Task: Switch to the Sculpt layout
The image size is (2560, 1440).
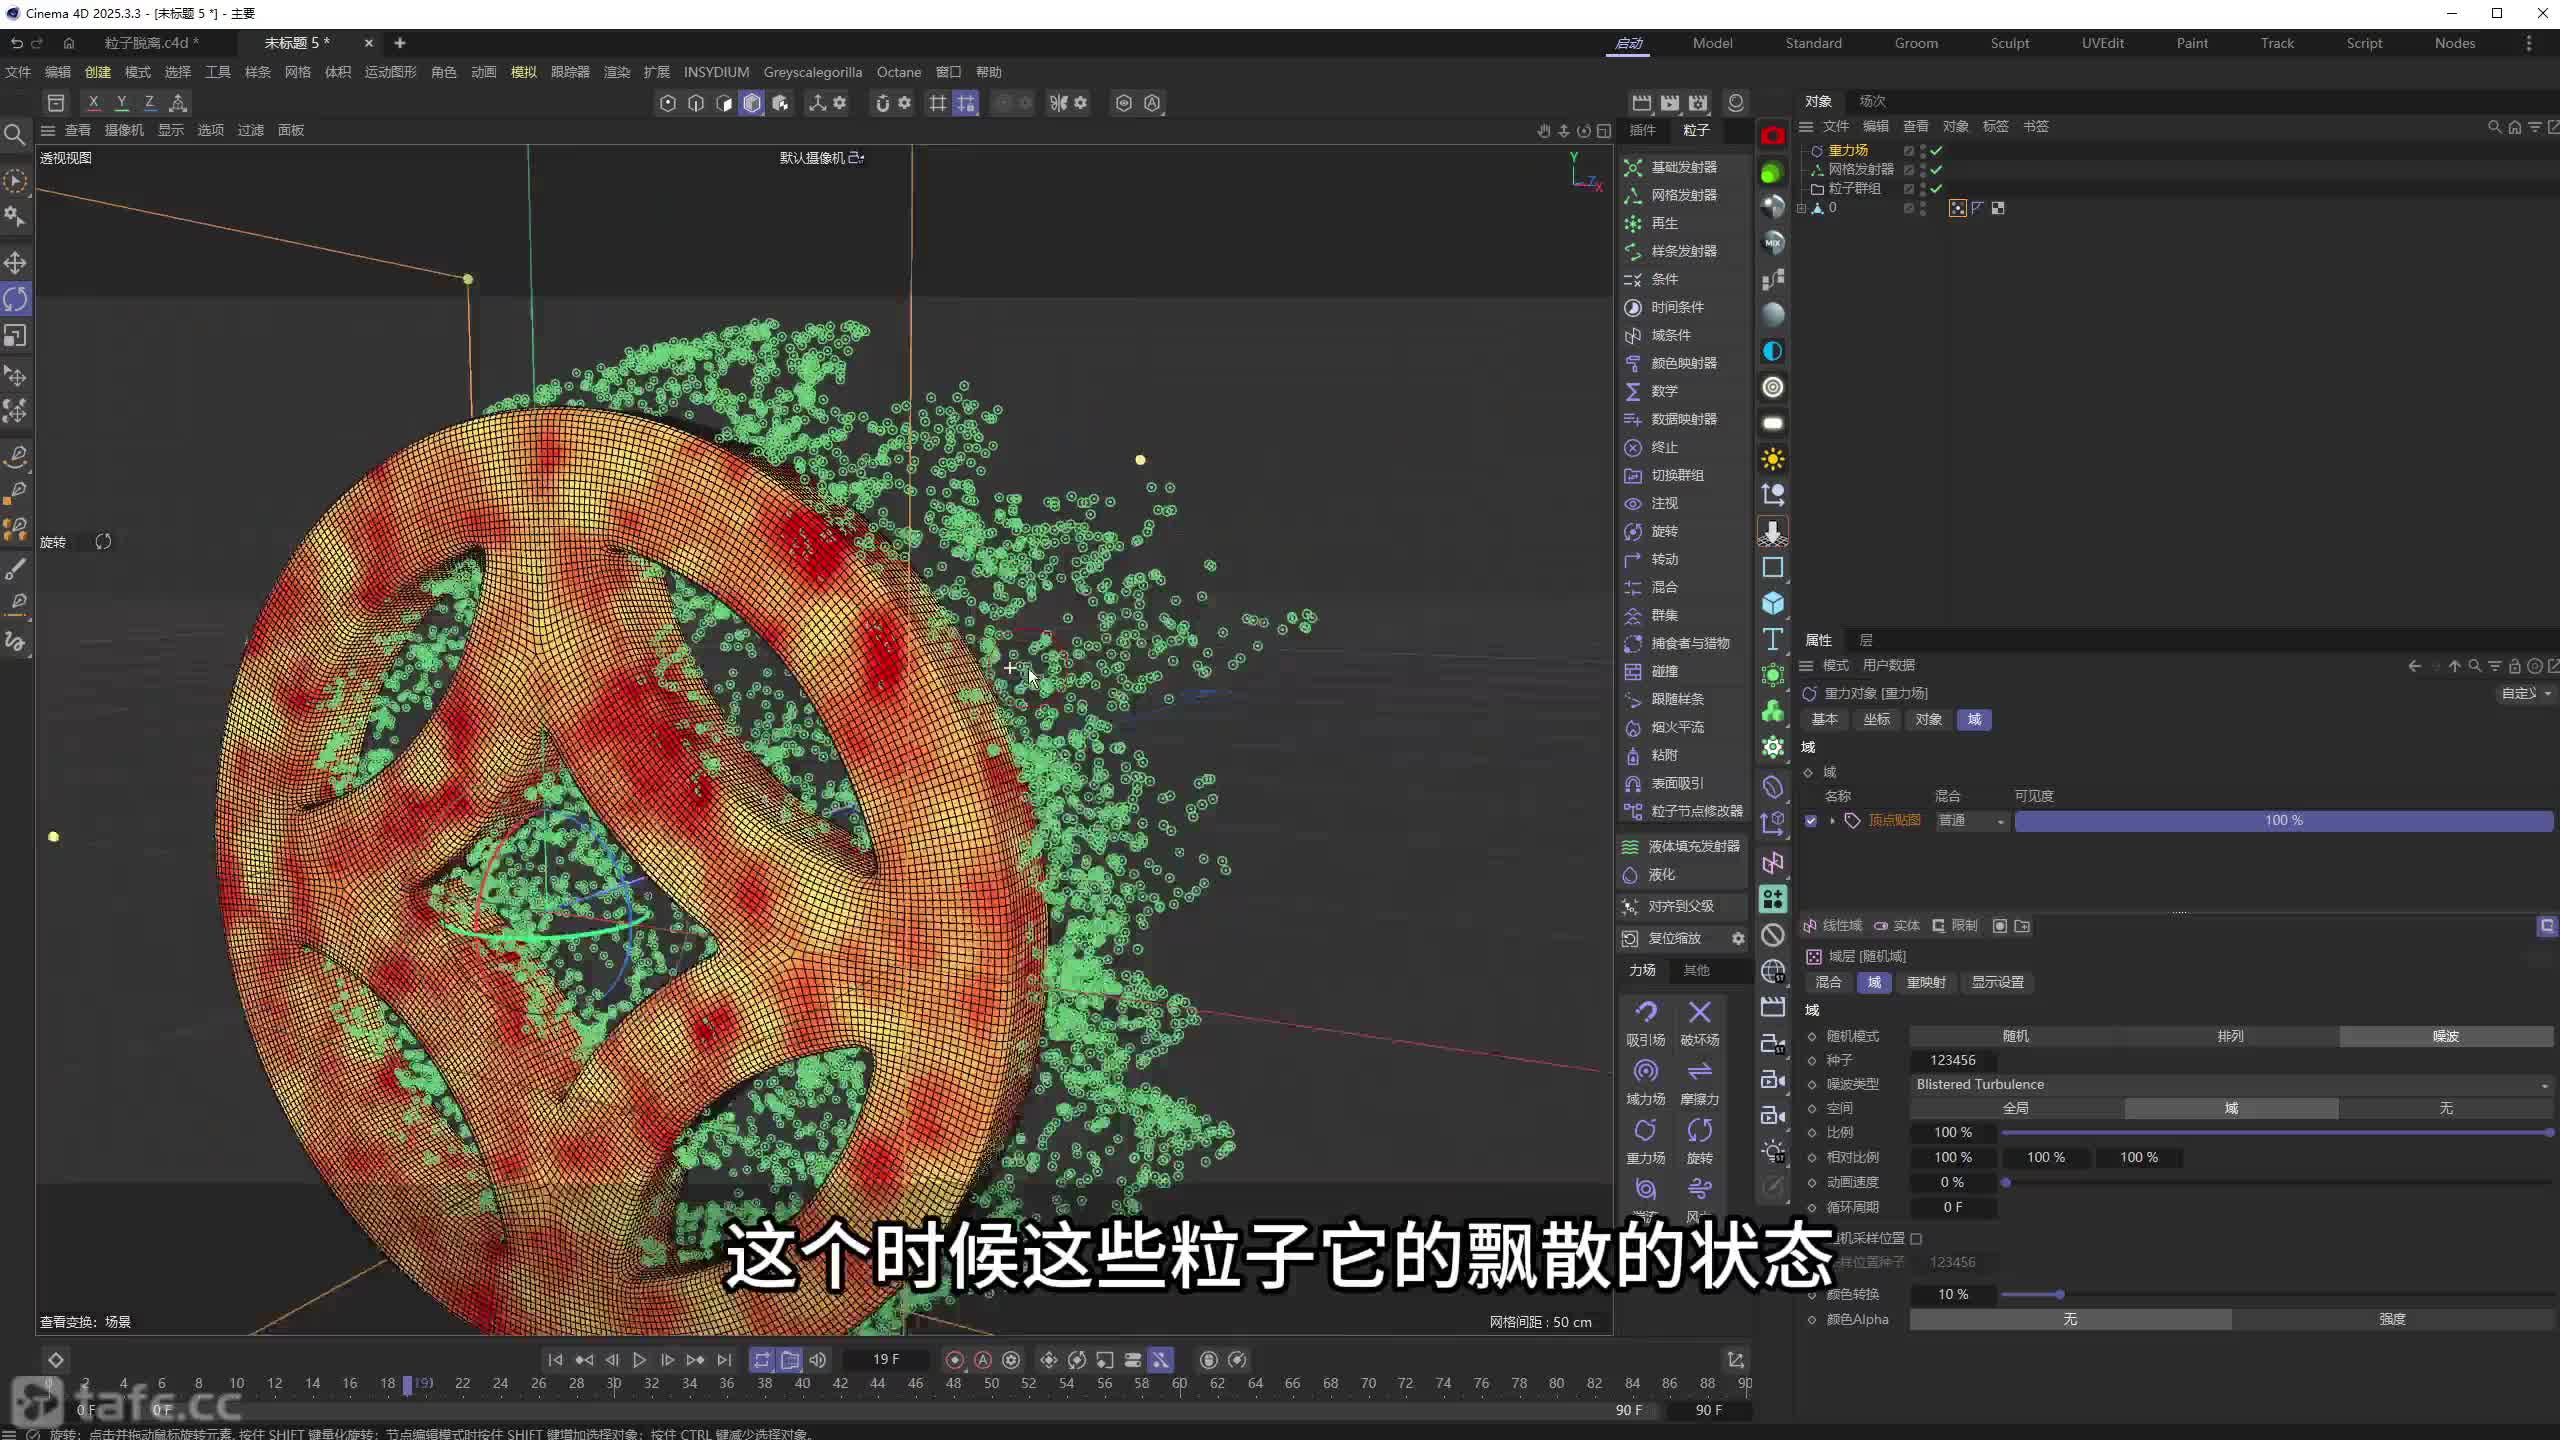Action: tap(2009, 43)
